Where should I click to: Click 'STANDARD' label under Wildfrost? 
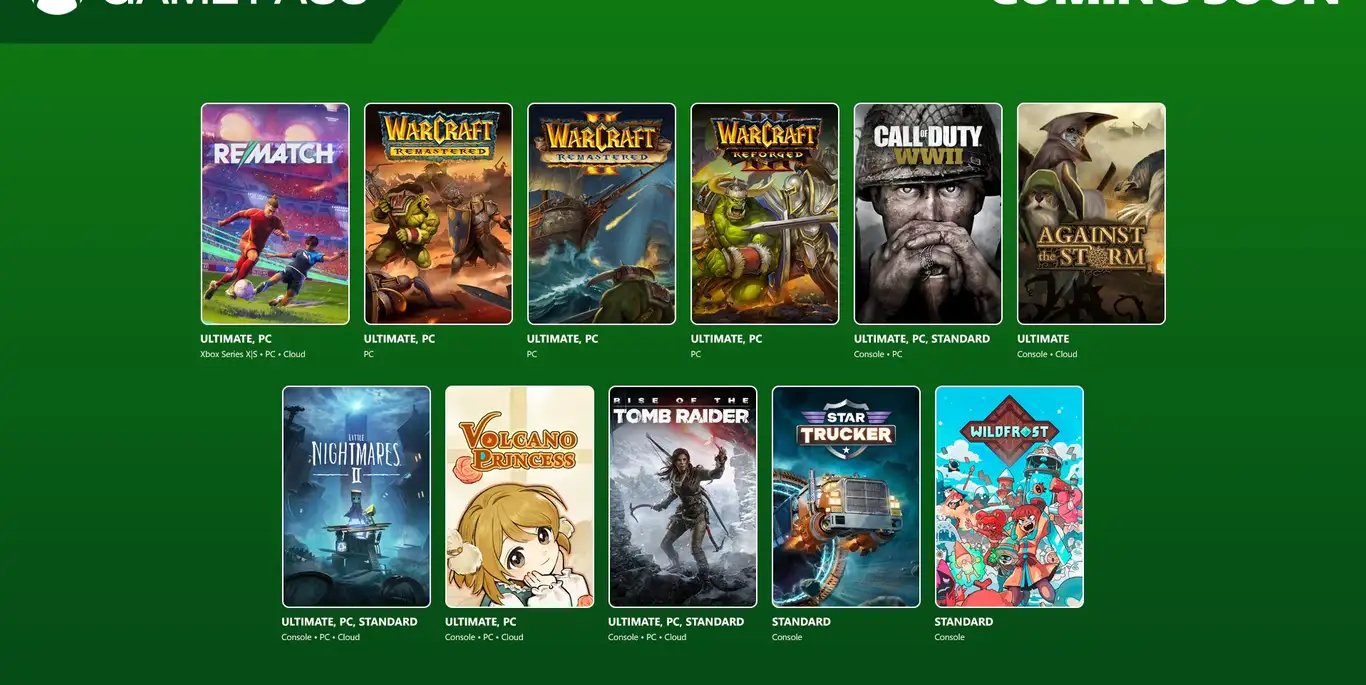pyautogui.click(x=964, y=622)
